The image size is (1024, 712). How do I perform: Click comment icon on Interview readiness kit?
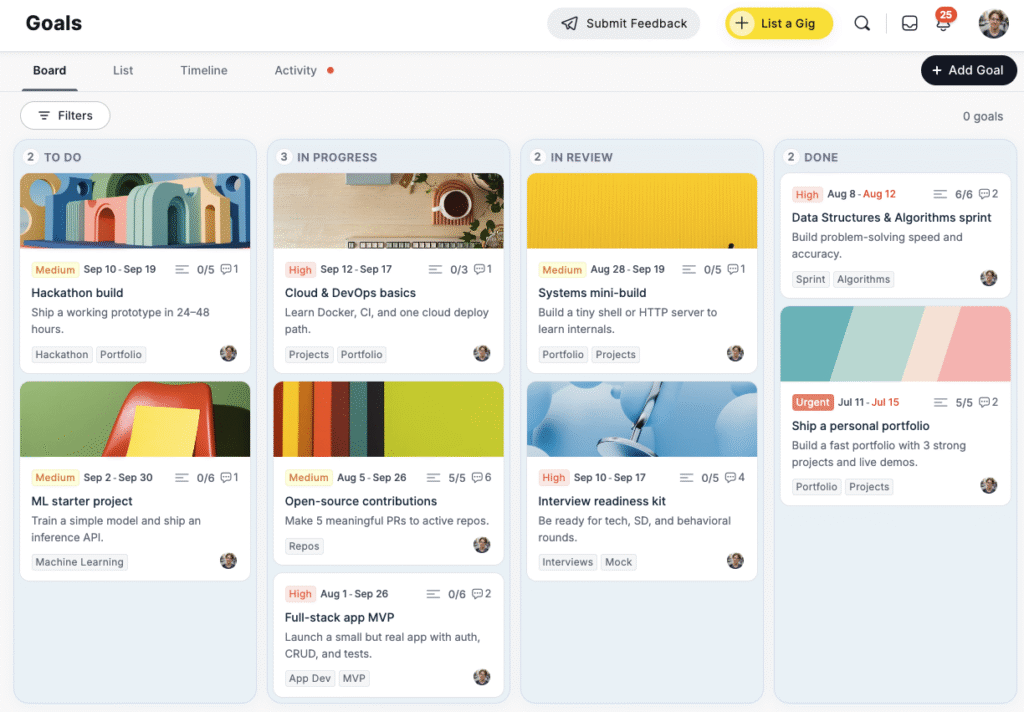click(730, 478)
